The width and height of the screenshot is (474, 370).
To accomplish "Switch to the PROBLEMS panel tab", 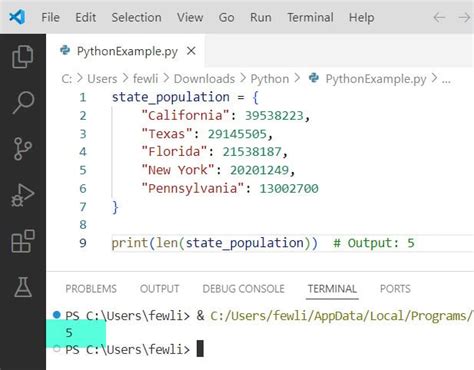I will [x=91, y=289].
